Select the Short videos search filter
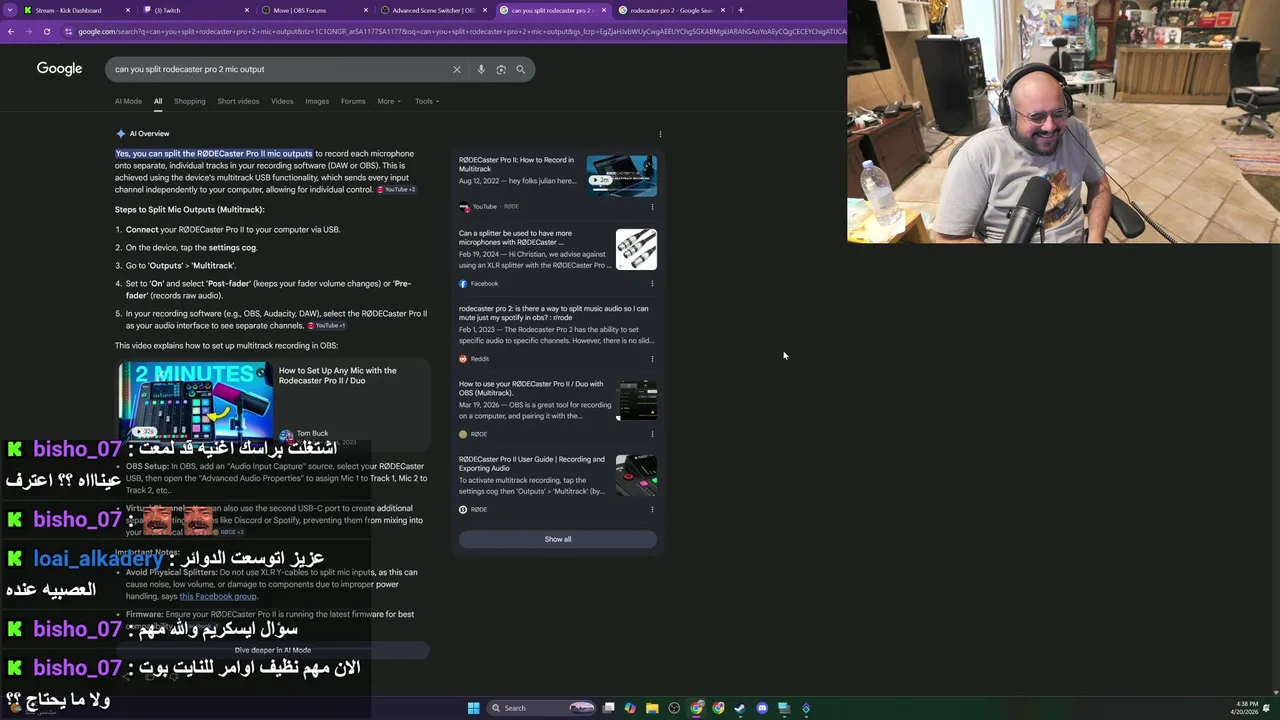The image size is (1280, 720). [x=238, y=101]
